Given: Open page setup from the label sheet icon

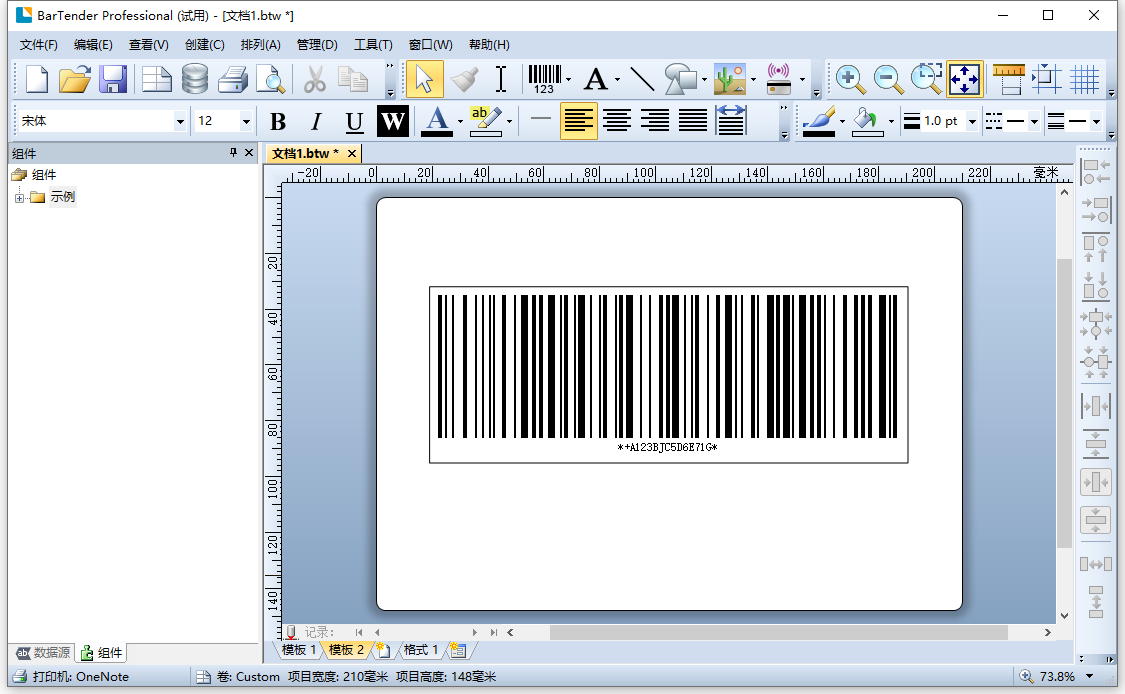Looking at the screenshot, I should pos(156,79).
